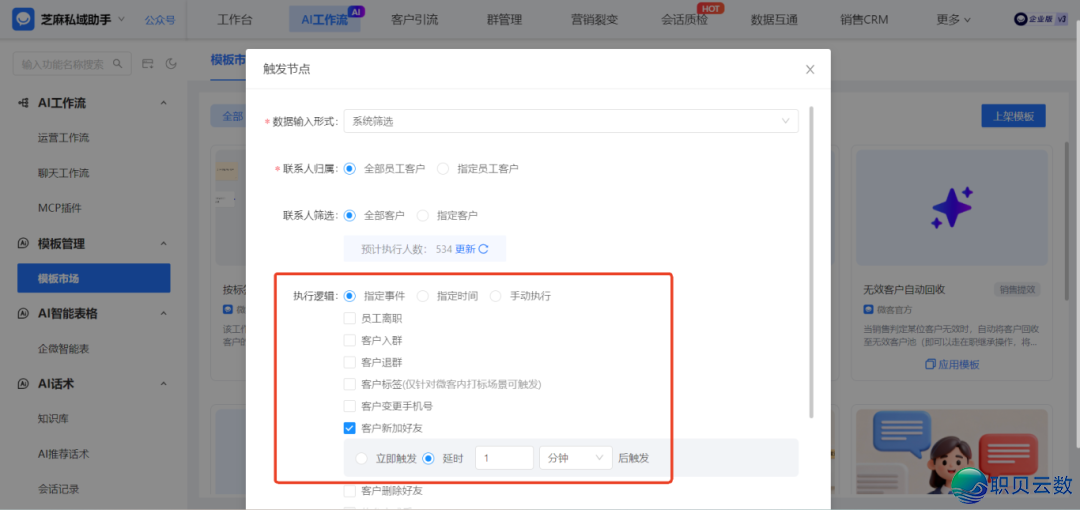Open the 客户引流 top menu tab
Image resolution: width=1080 pixels, height=510 pixels.
coord(414,19)
